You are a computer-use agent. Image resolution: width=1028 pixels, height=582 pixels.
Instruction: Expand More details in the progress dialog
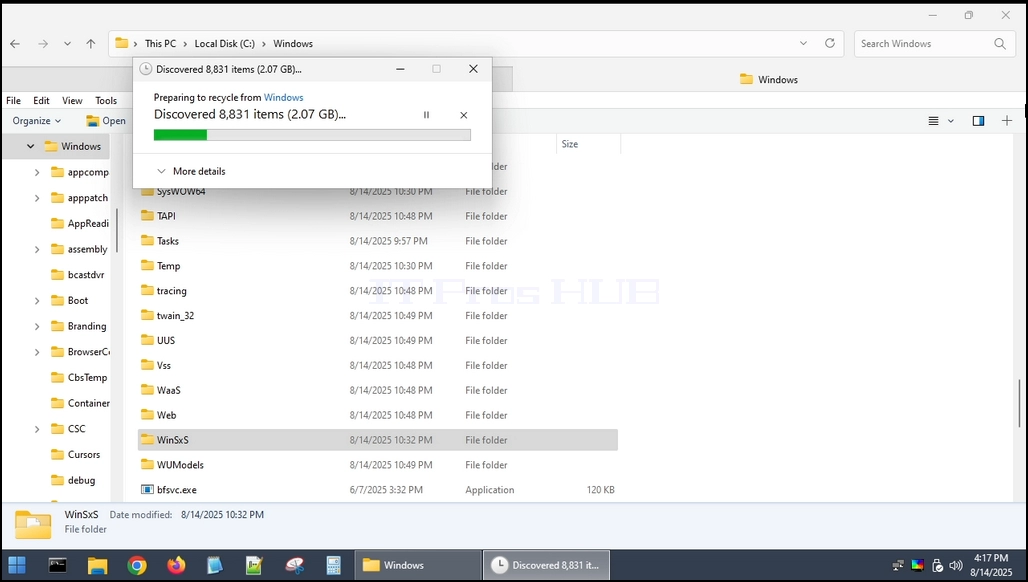click(x=191, y=171)
